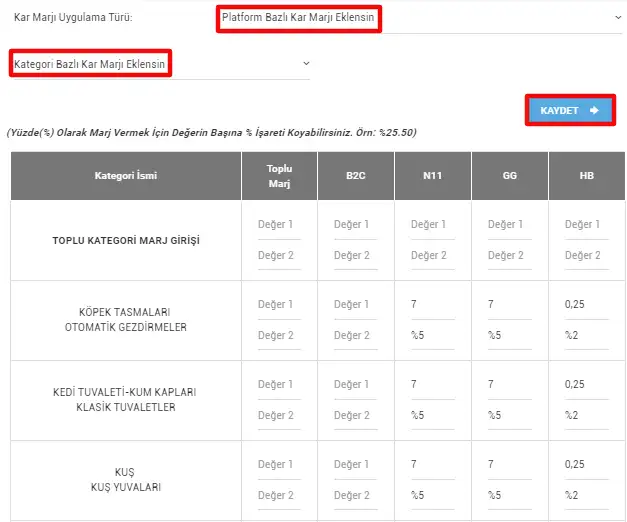This screenshot has width=627, height=522.
Task: Click N11 Değer 1 field in TOPLU KATEGORİ MARJ GİRİŞİ row
Action: point(433,225)
